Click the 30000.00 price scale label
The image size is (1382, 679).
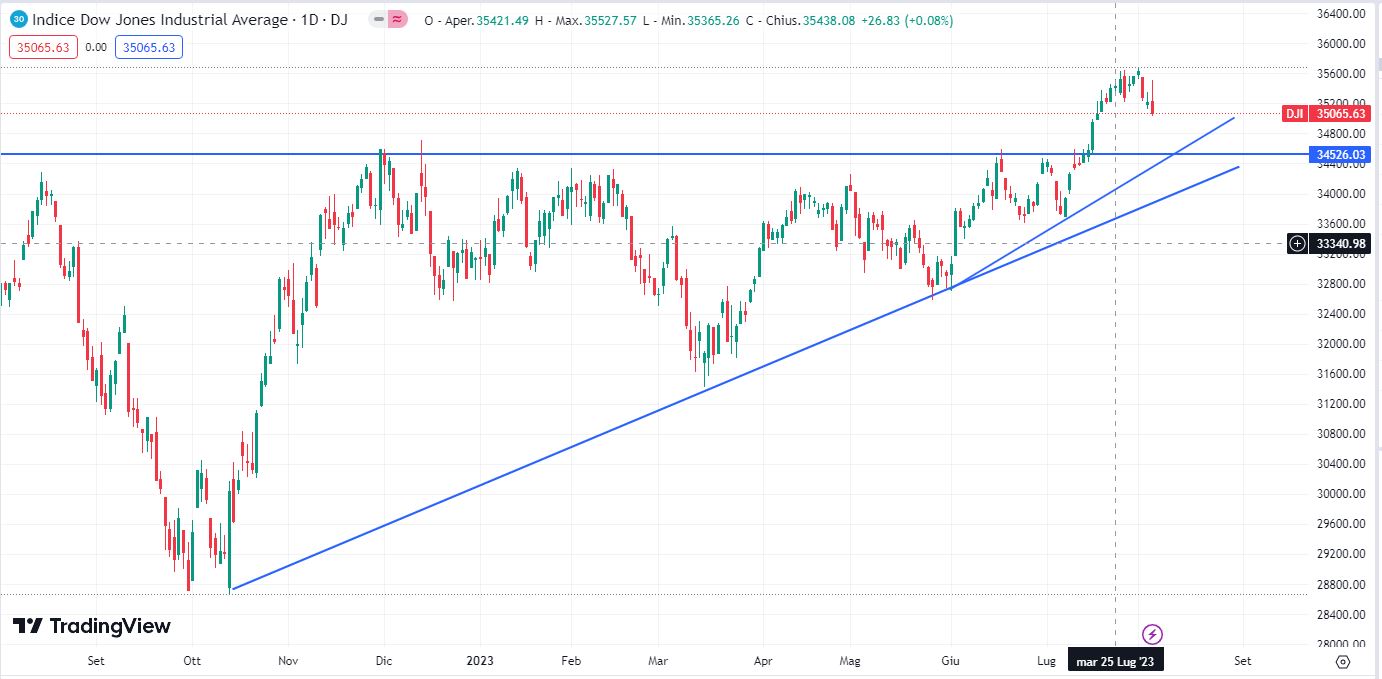(1343, 494)
